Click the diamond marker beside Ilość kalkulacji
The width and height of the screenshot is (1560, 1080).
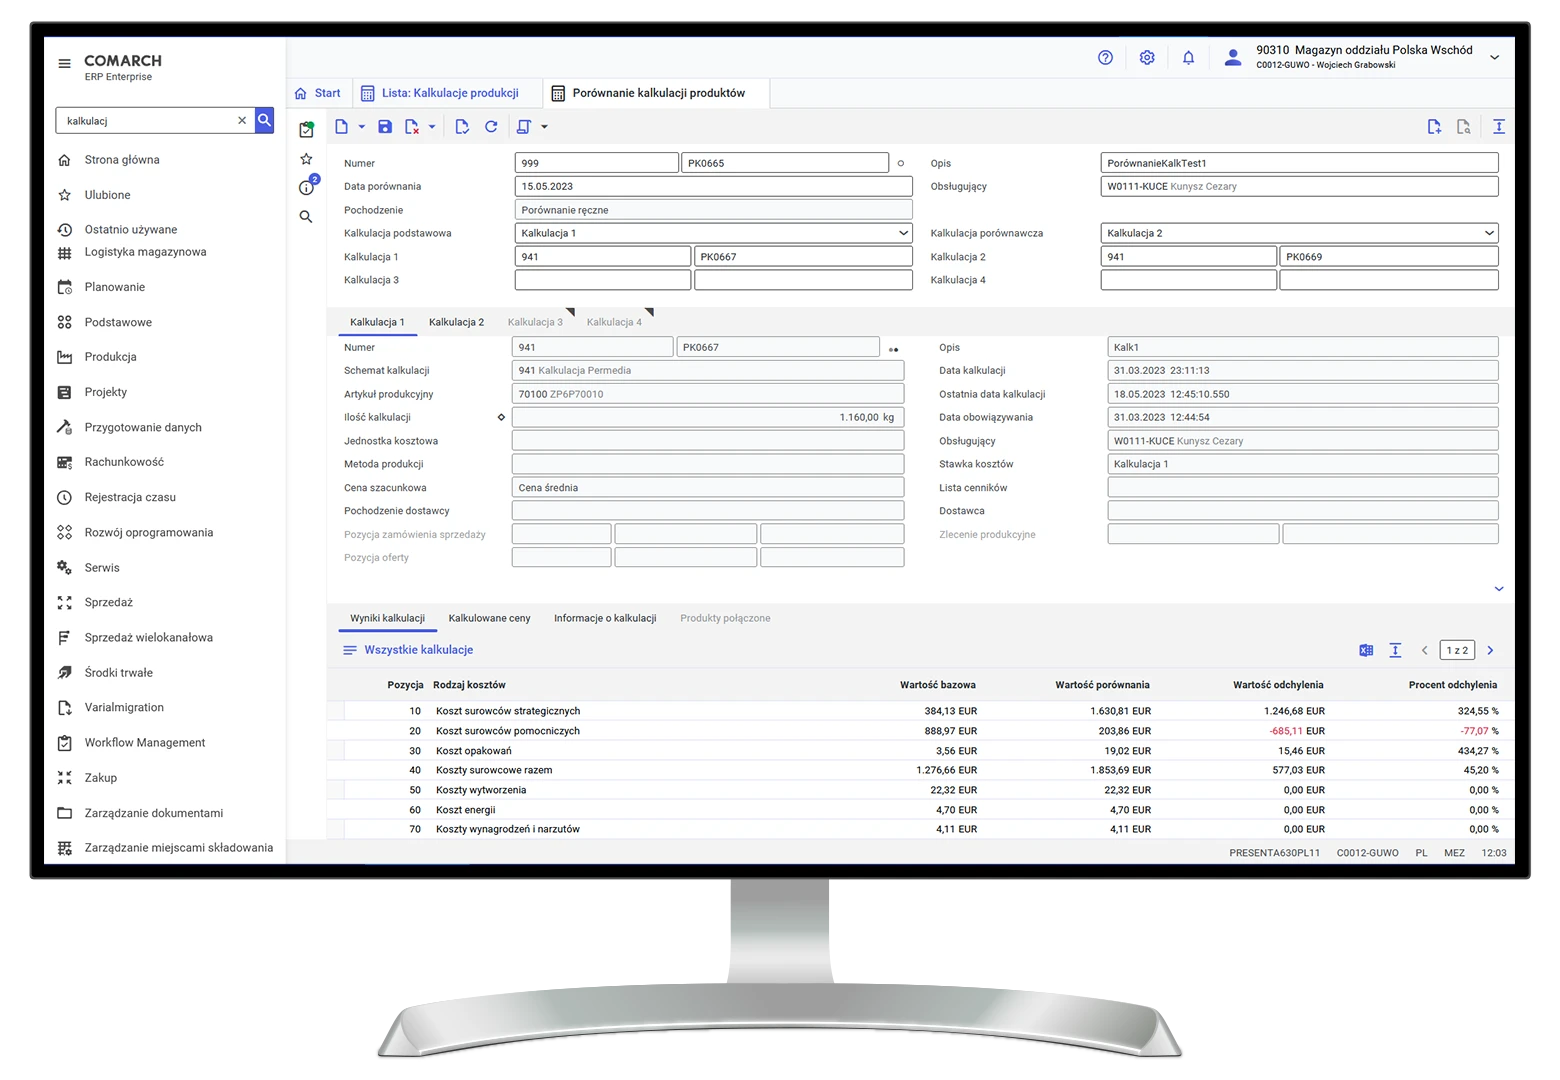(501, 417)
